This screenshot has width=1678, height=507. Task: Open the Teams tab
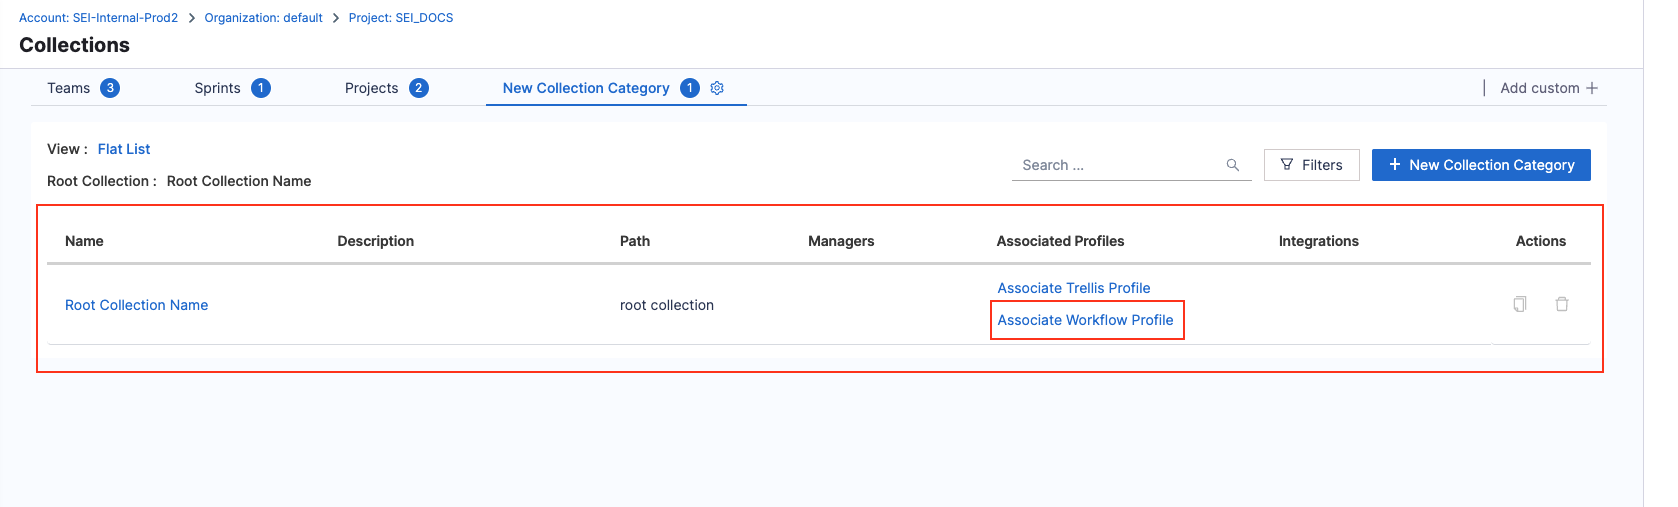point(69,88)
